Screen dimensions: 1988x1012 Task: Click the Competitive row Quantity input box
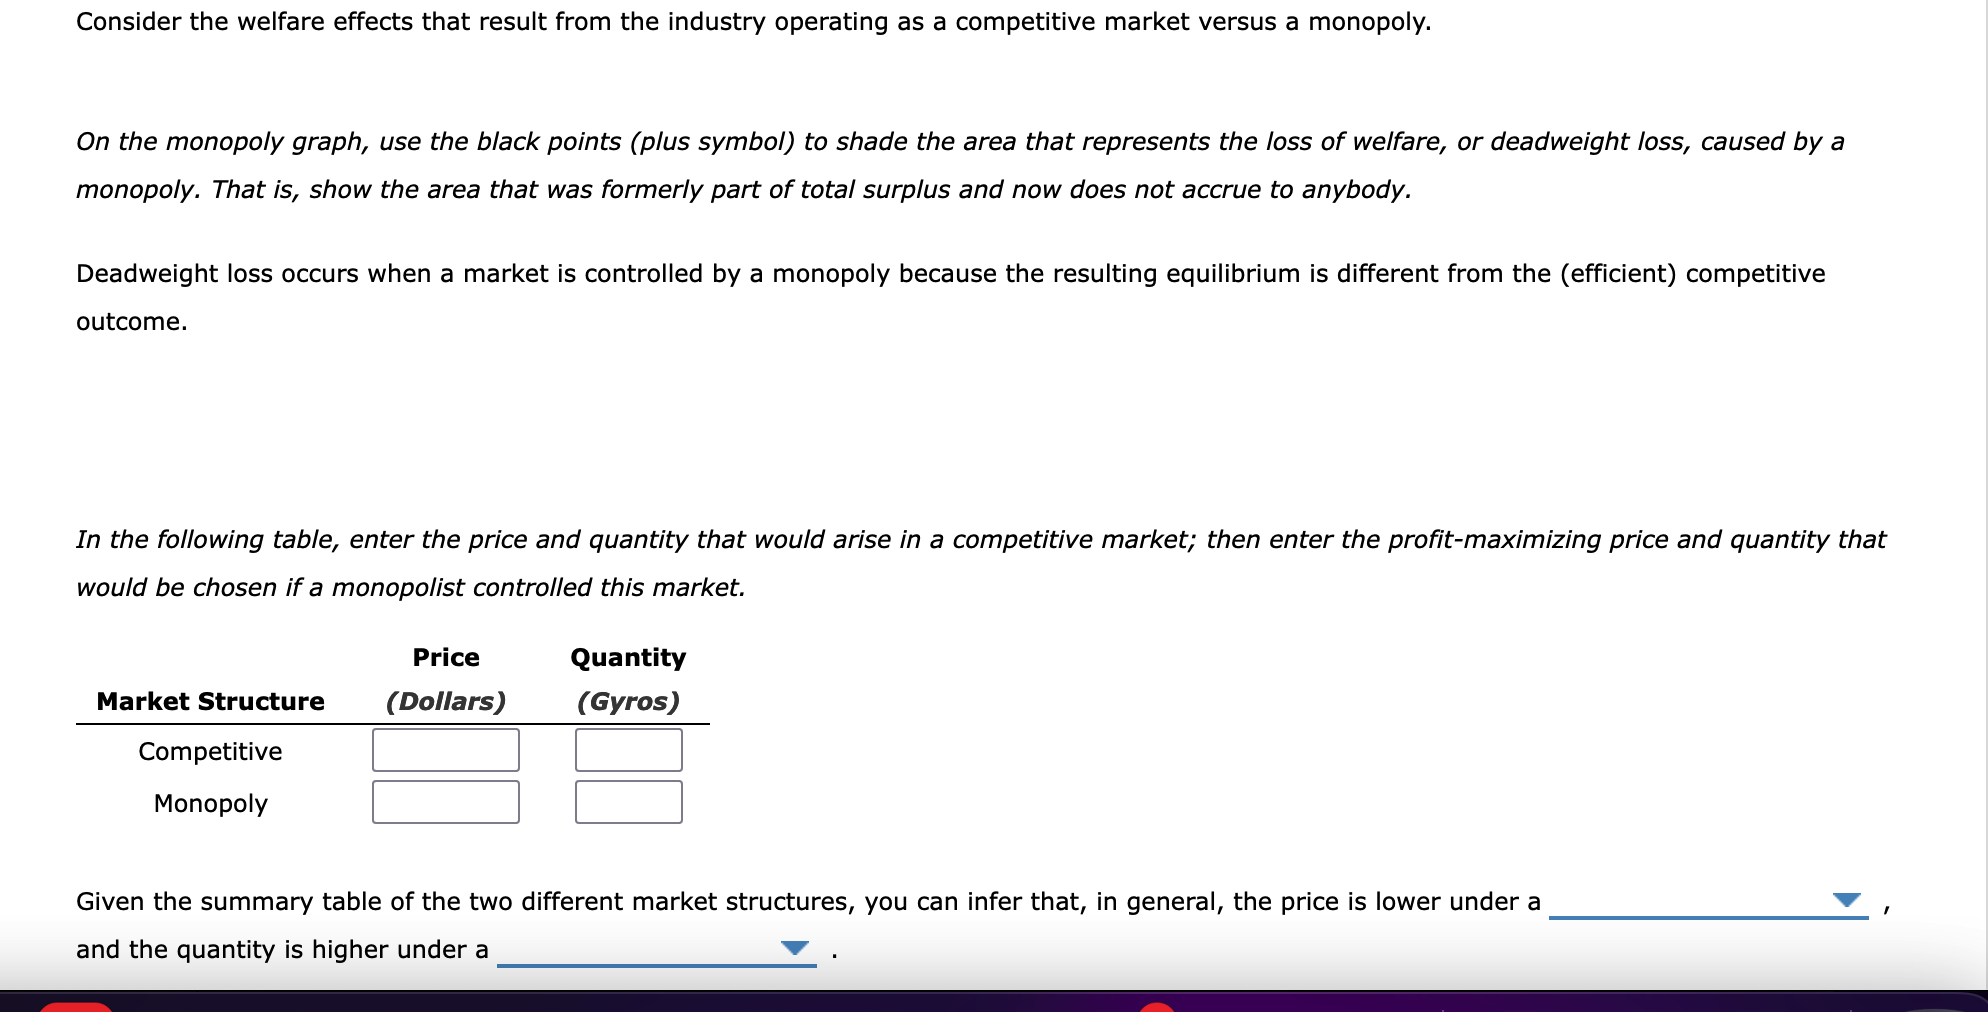(627, 750)
